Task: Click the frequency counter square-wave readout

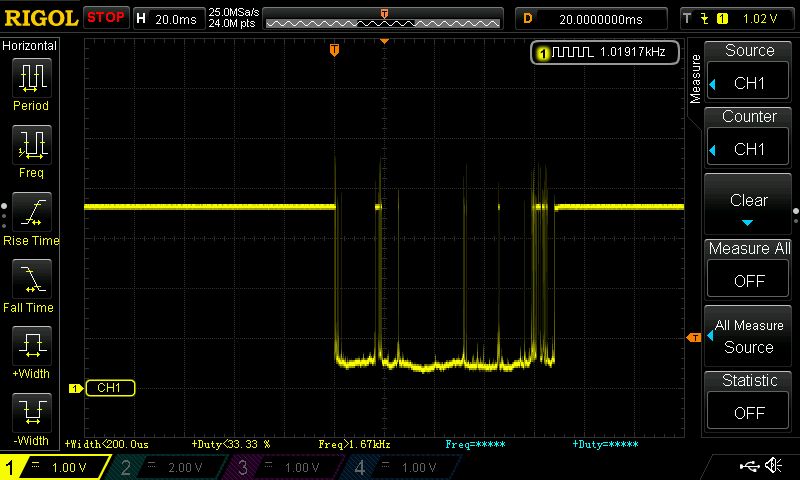Action: [x=605, y=53]
